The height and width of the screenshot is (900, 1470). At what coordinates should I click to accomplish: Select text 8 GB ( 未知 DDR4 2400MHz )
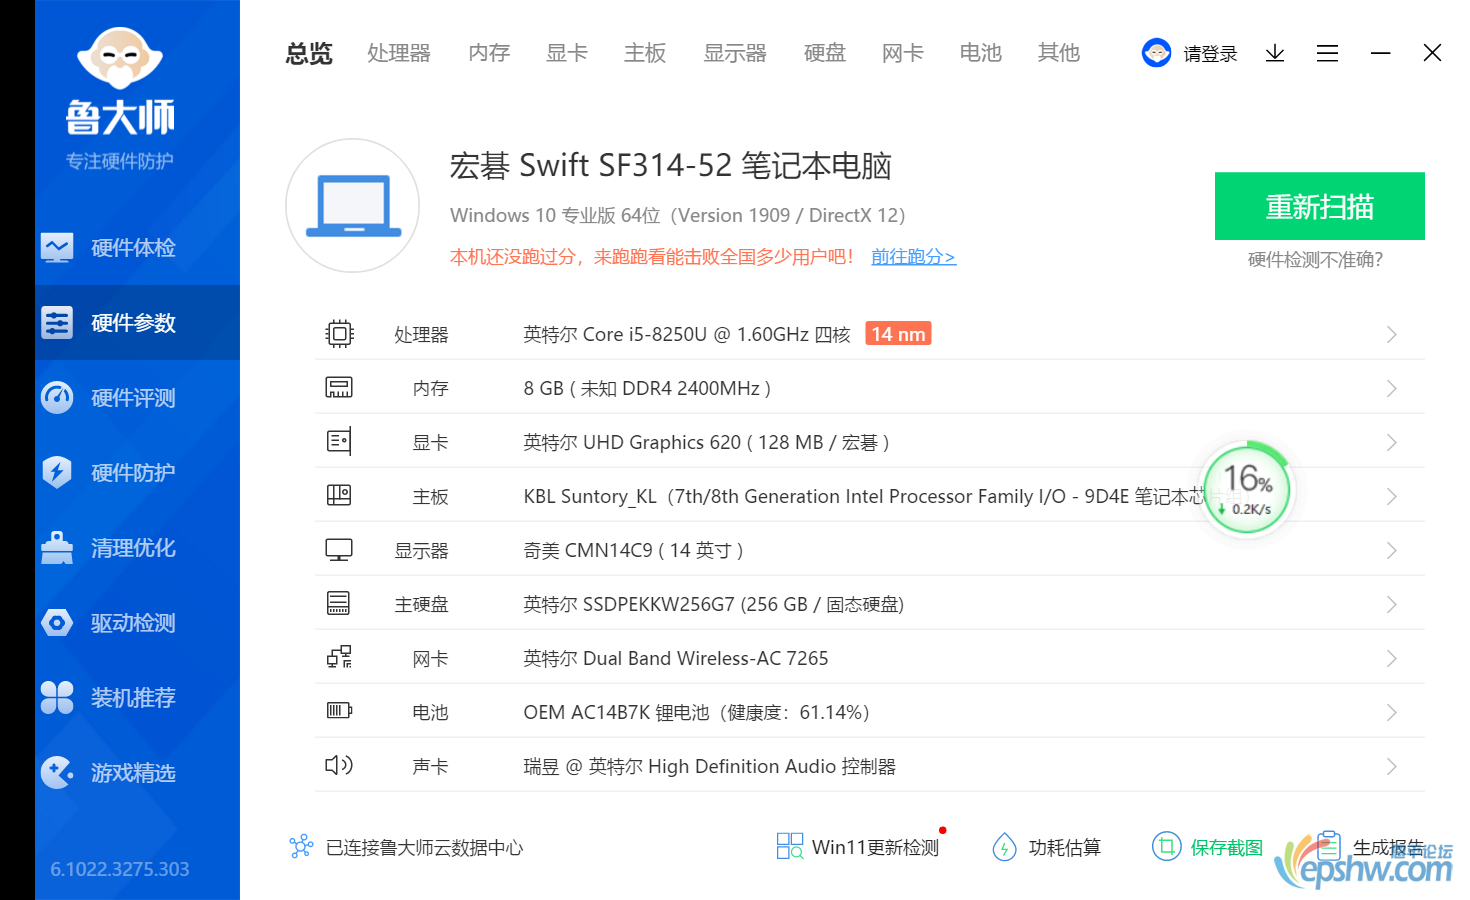(647, 388)
